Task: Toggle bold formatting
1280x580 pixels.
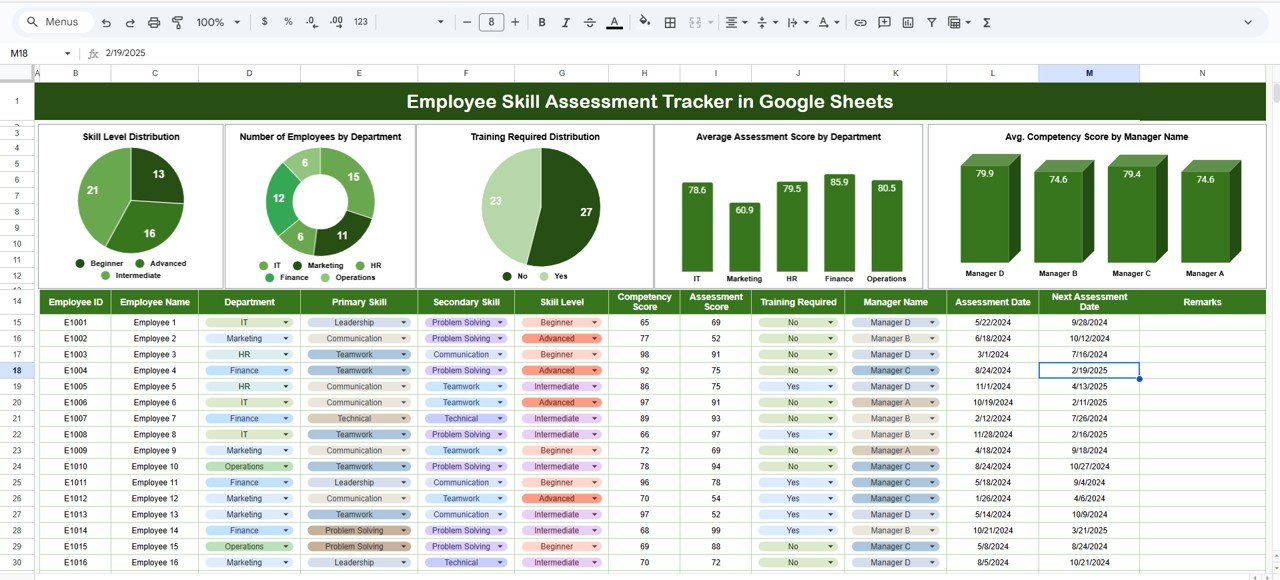Action: (x=541, y=21)
